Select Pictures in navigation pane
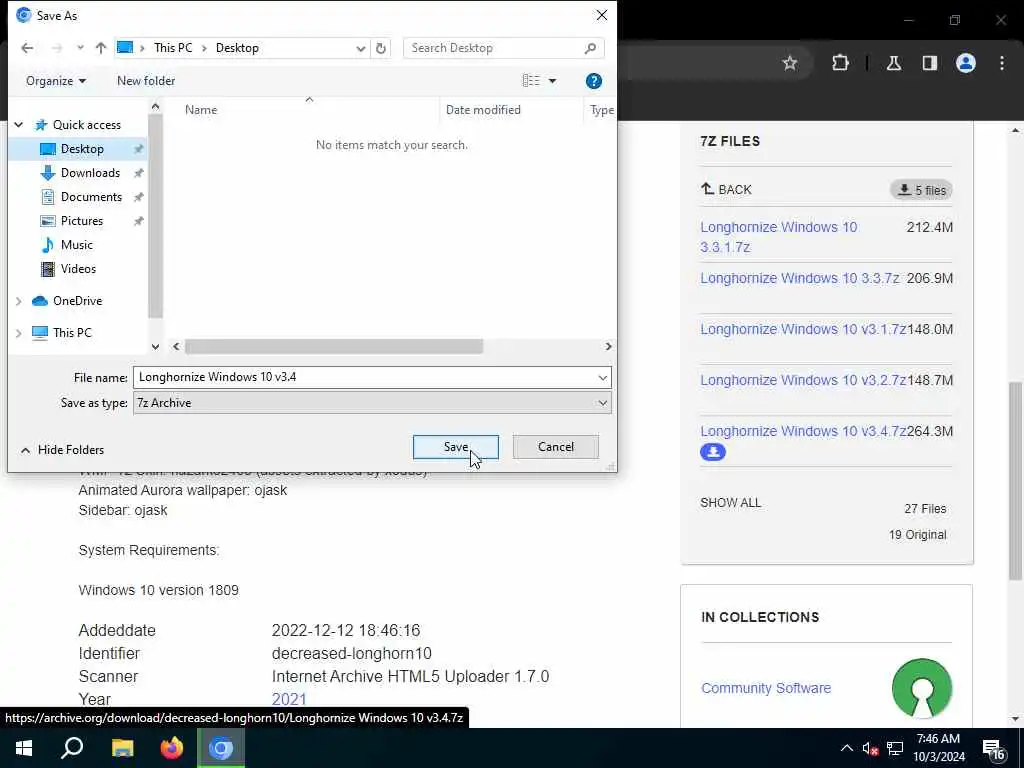1024x768 pixels. (82, 221)
